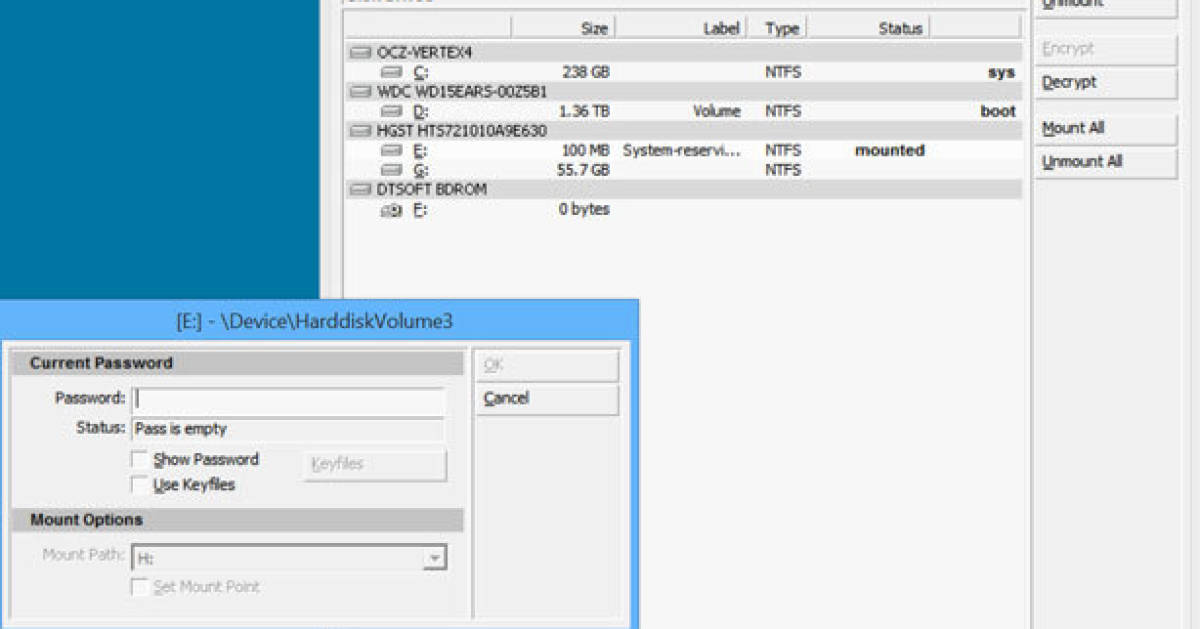
Task: Click the Mount All button
Action: point(1104,129)
